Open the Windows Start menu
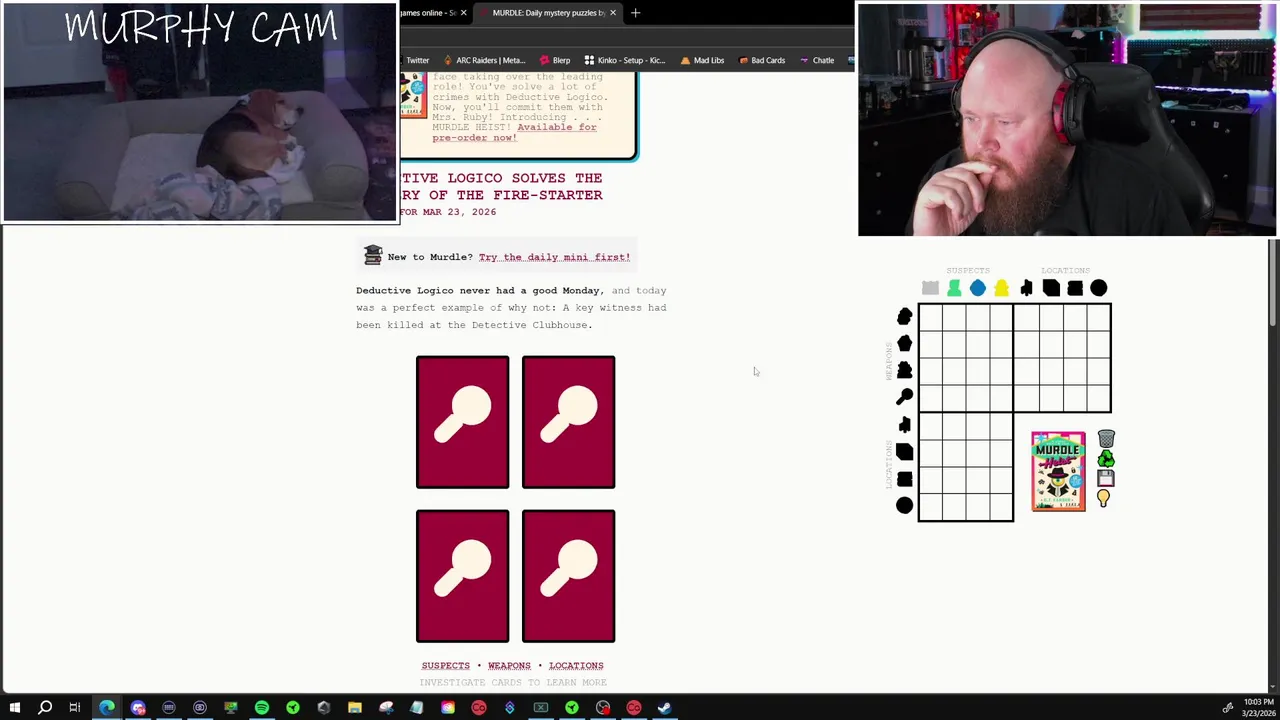Viewport: 1280px width, 720px height. pos(14,708)
